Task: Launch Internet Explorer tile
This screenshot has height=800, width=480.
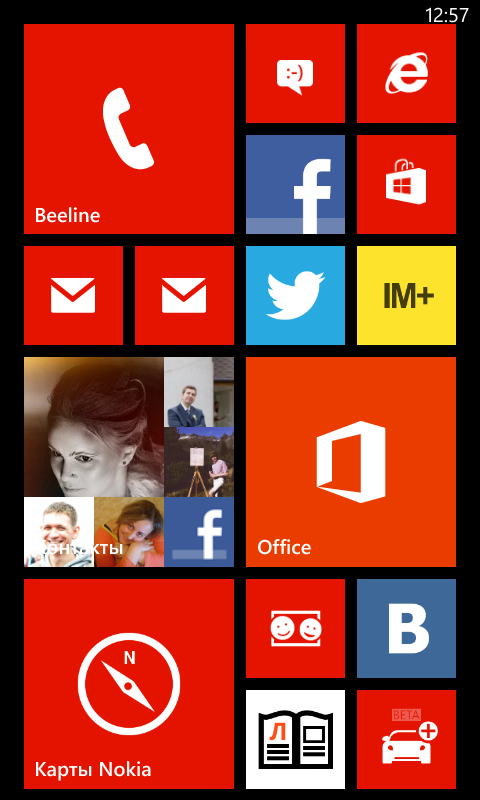Action: pos(406,73)
